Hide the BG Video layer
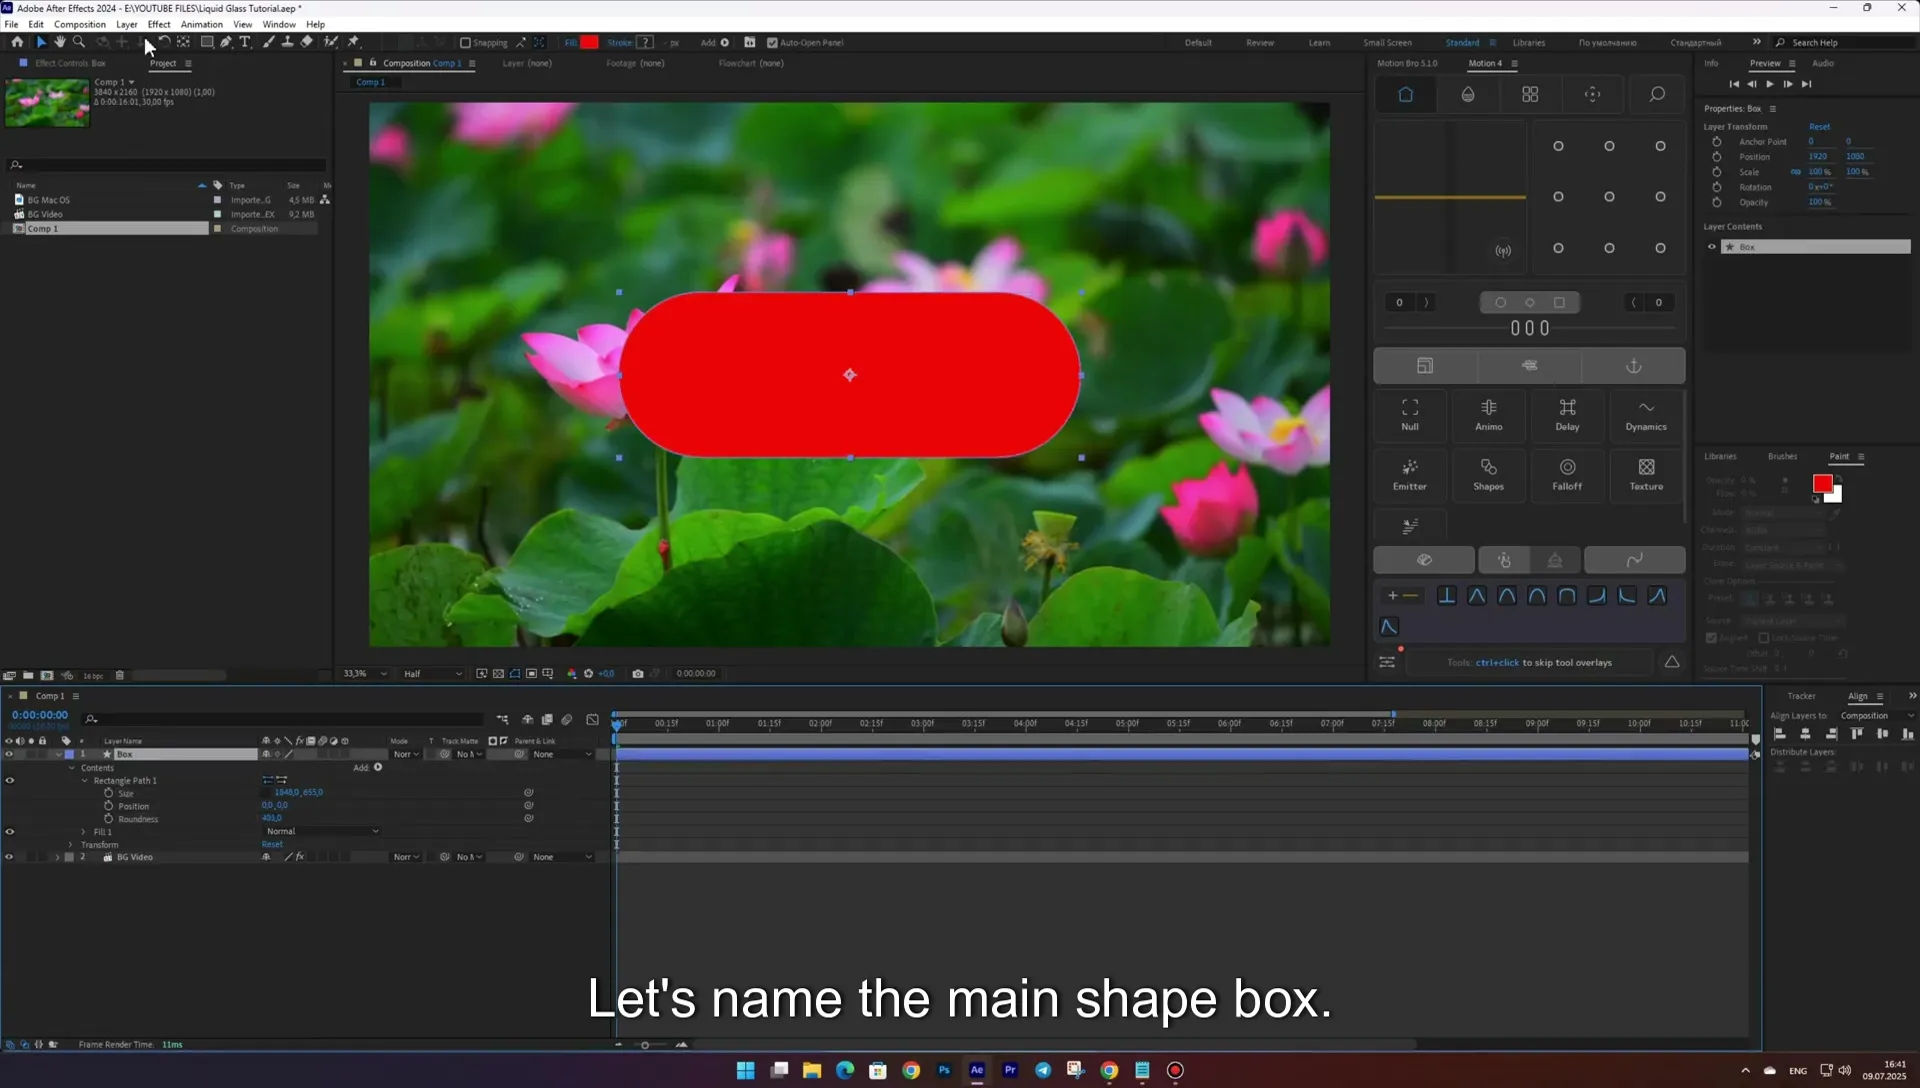 pos(9,857)
